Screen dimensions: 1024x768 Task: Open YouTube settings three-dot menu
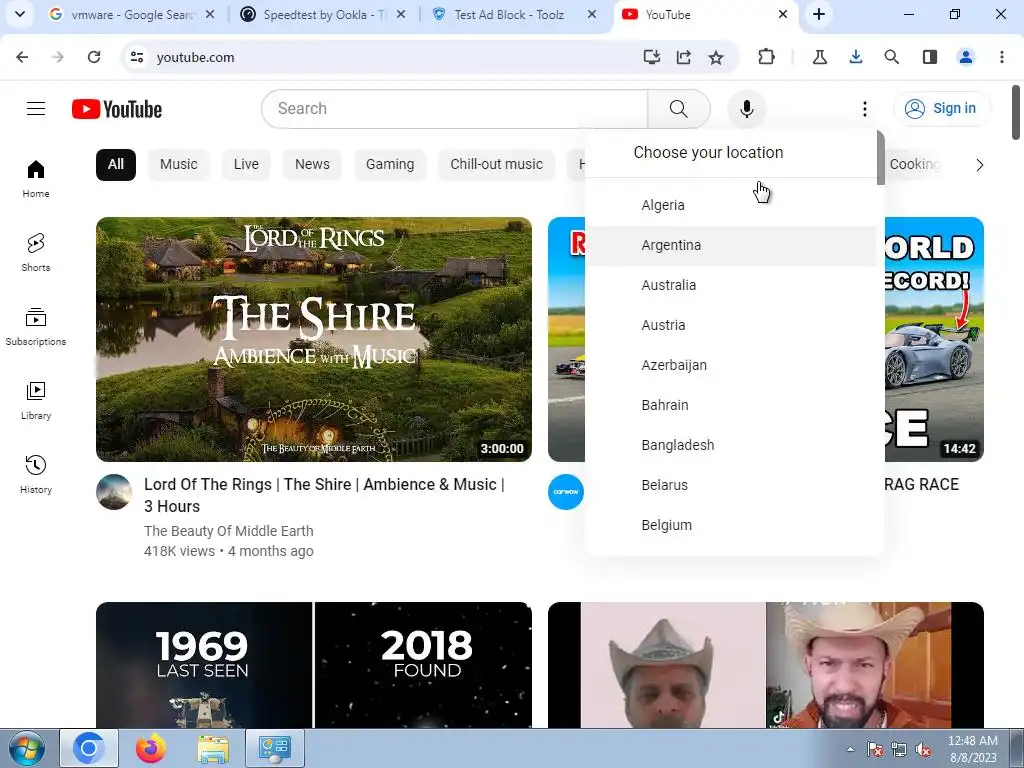tap(865, 108)
